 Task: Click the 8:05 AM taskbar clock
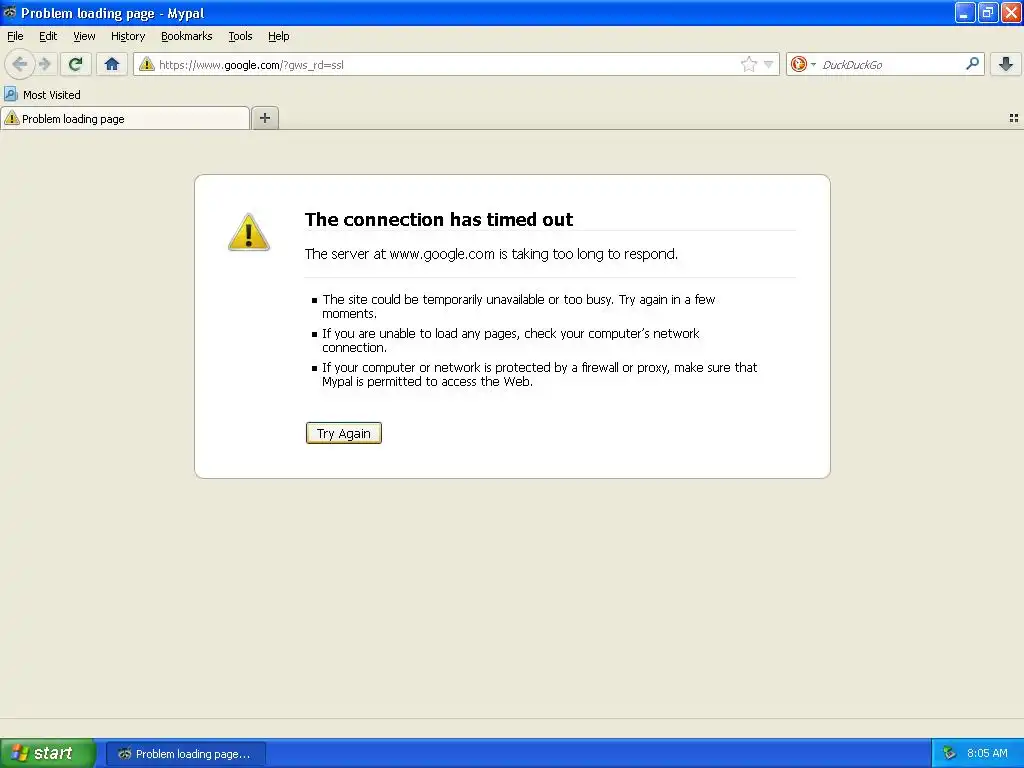point(987,753)
